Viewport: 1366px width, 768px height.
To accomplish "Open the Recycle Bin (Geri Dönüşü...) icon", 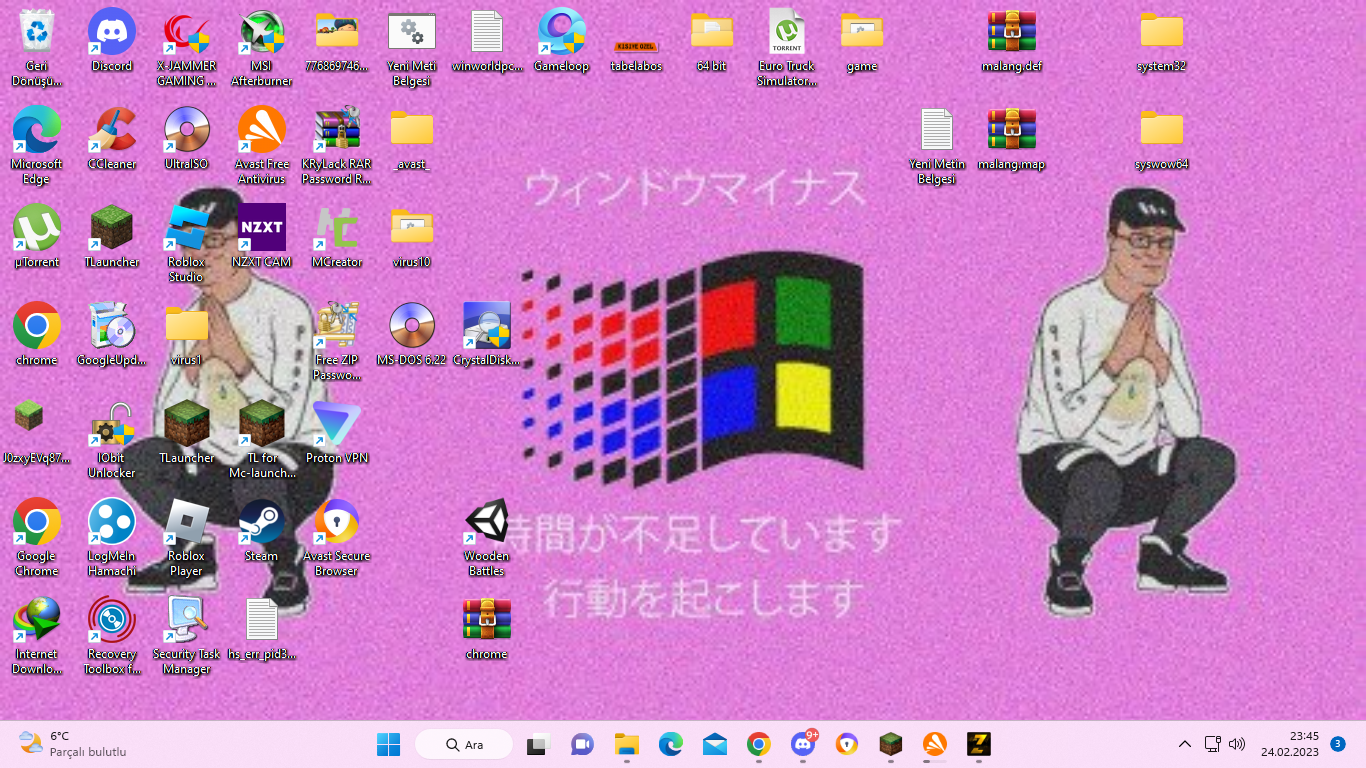I will [x=37, y=47].
